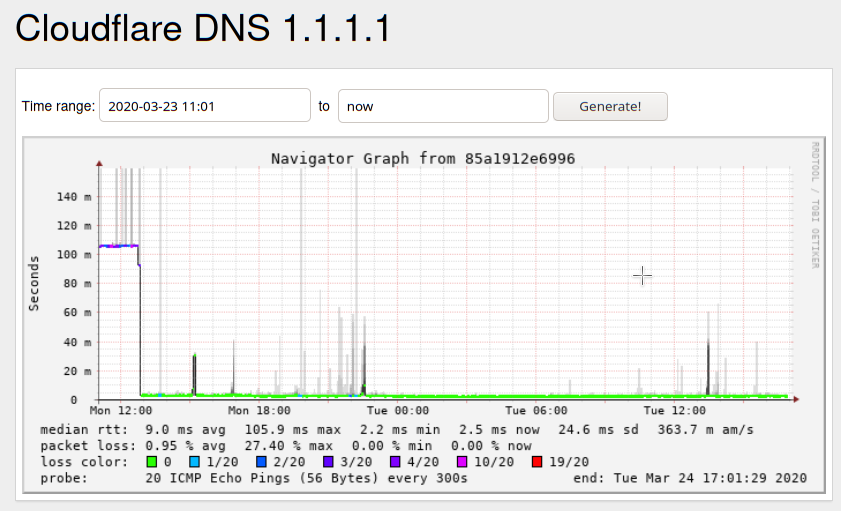The image size is (841, 511).
Task: Click the 'Mon 12:00' x-axis label
Action: (x=121, y=411)
